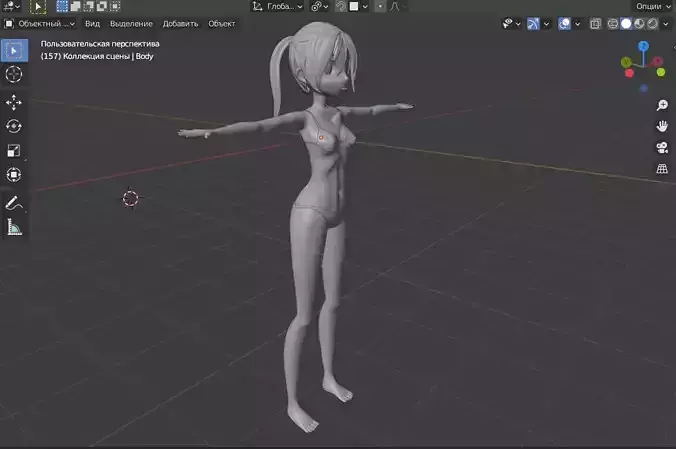Click the Пользовательская перспектива text
The width and height of the screenshot is (676, 449).
click(x=100, y=44)
